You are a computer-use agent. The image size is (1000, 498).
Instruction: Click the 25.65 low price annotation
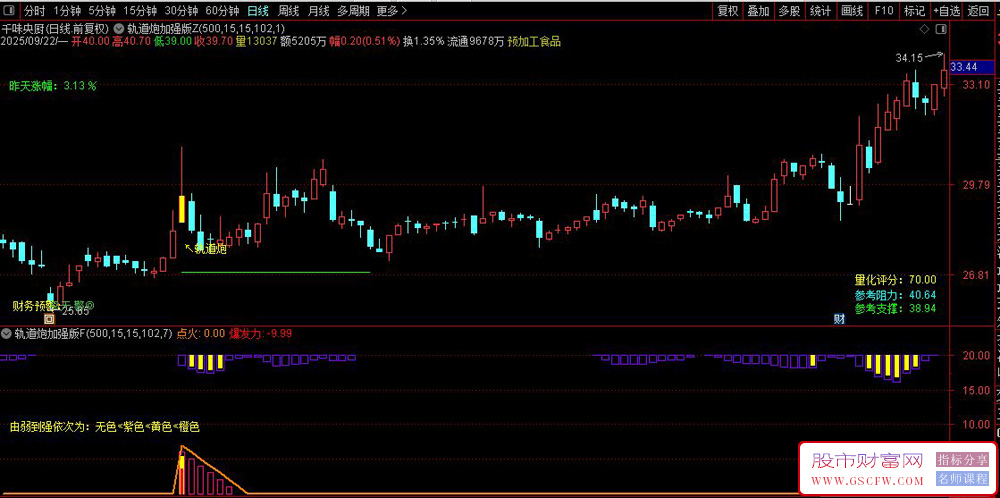click(x=75, y=311)
